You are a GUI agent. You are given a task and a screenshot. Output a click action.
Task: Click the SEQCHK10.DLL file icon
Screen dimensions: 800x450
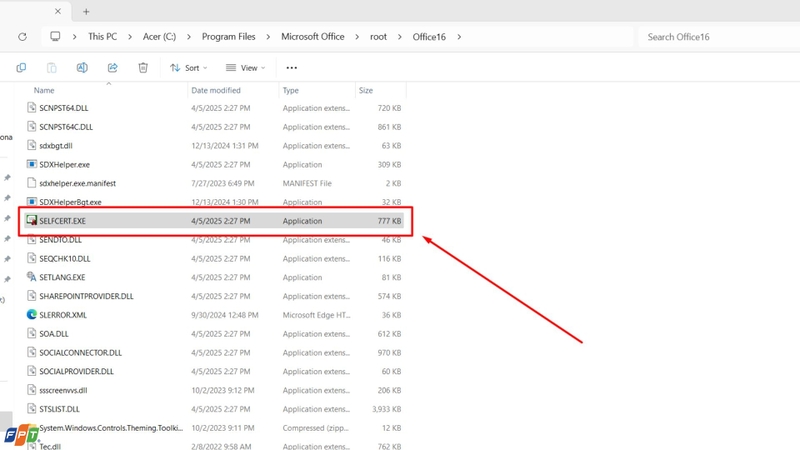click(x=32, y=258)
